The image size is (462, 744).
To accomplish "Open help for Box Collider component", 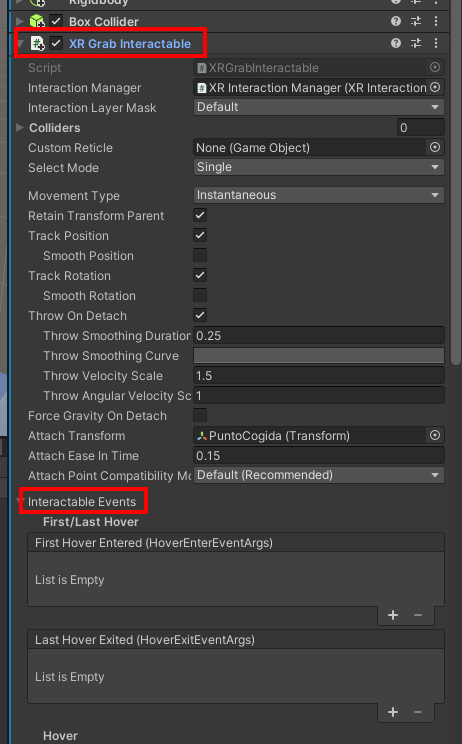I will 396,21.
